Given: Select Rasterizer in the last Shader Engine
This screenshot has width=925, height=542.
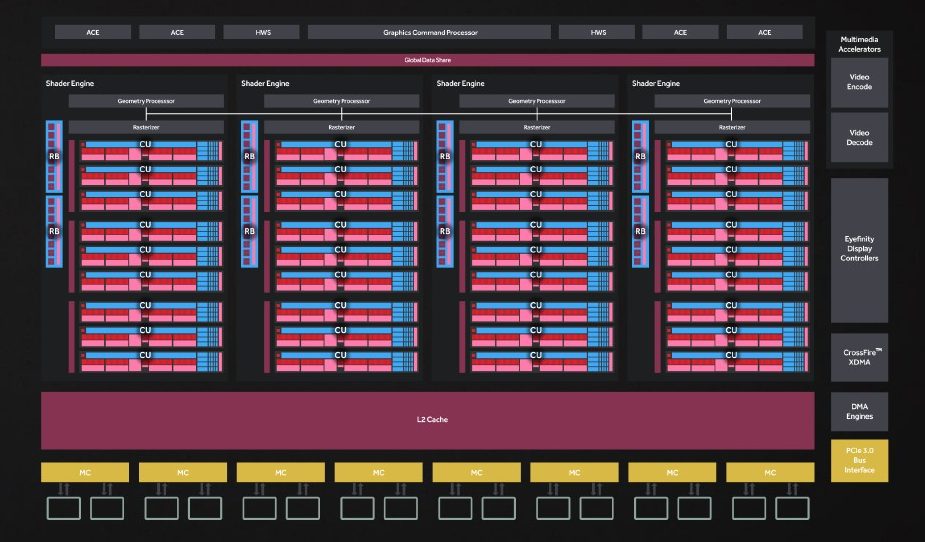Looking at the screenshot, I should point(732,128).
